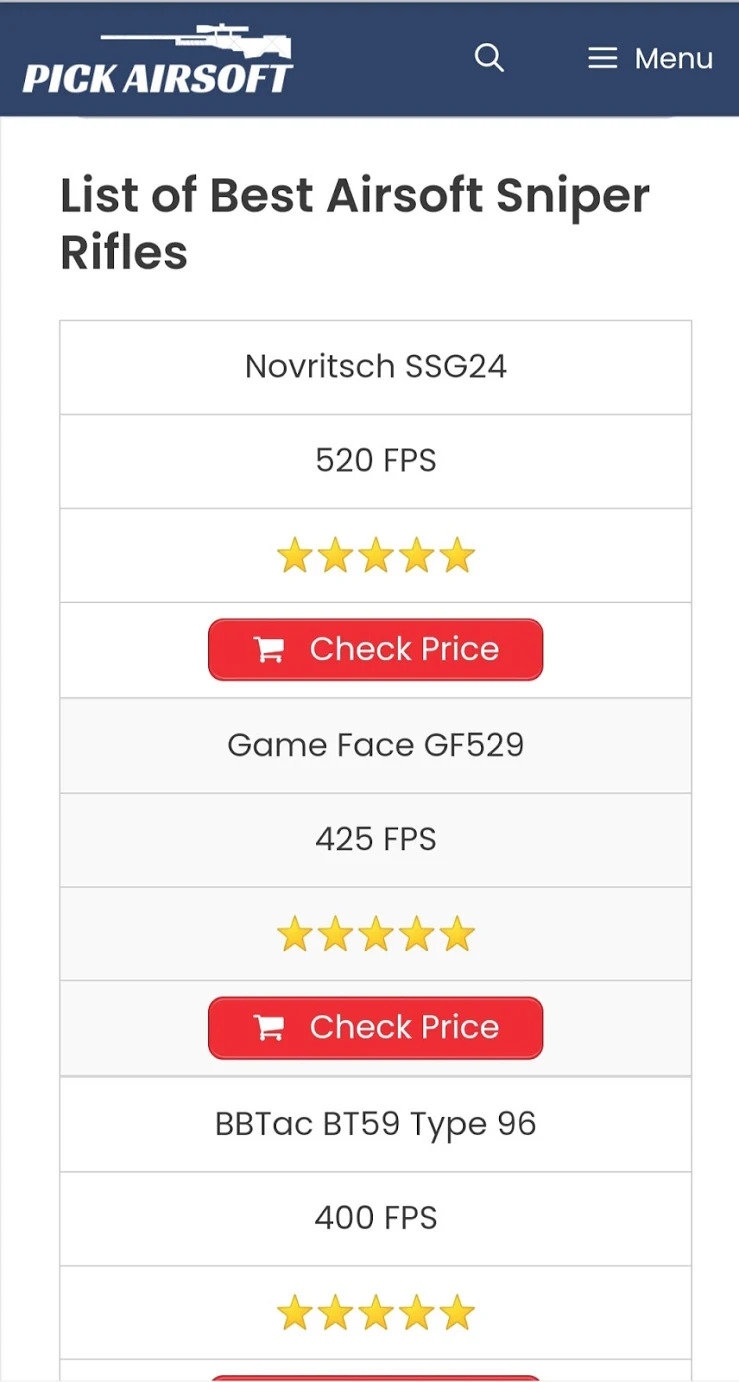Screen dimensions: 739x1382
Task: Click the 425 FPS table cell
Action: (375, 839)
